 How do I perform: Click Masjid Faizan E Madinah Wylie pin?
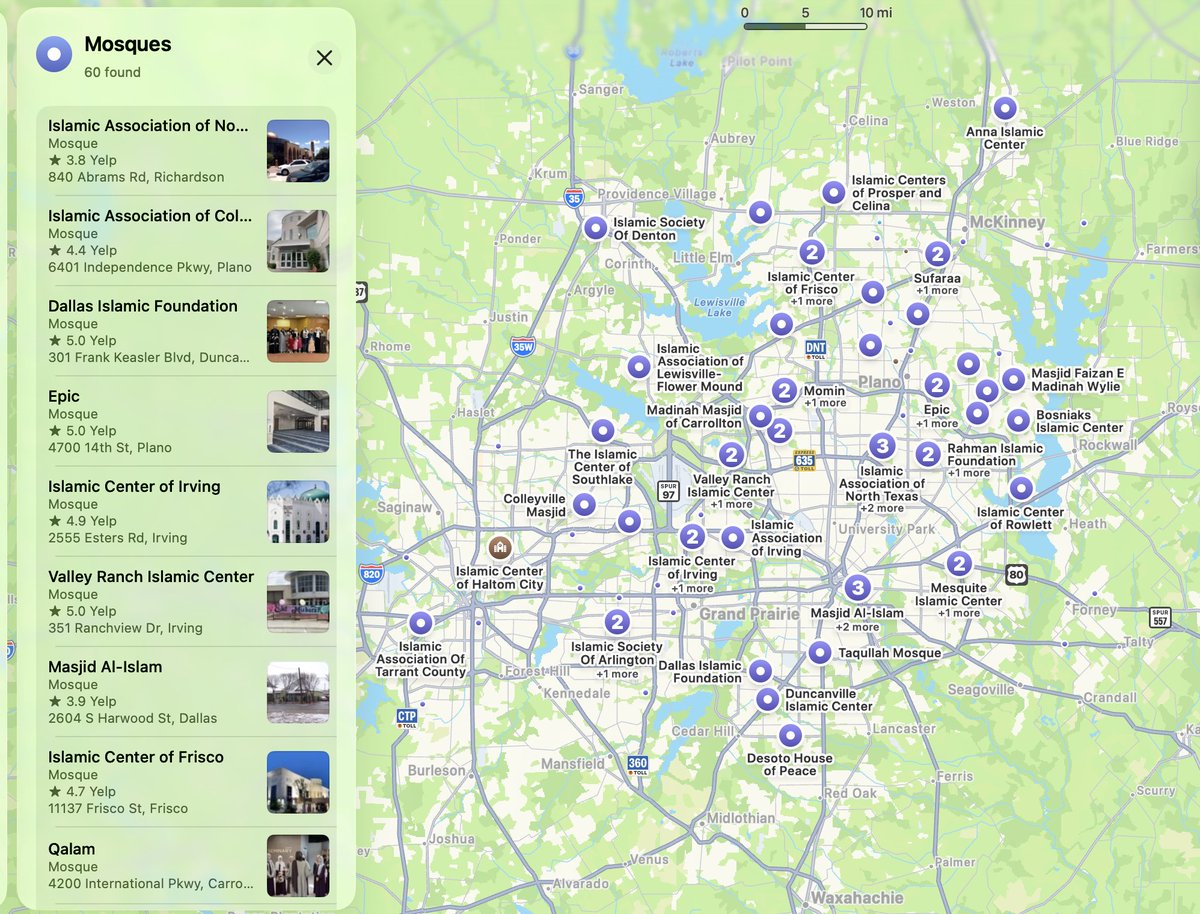pyautogui.click(x=1013, y=379)
